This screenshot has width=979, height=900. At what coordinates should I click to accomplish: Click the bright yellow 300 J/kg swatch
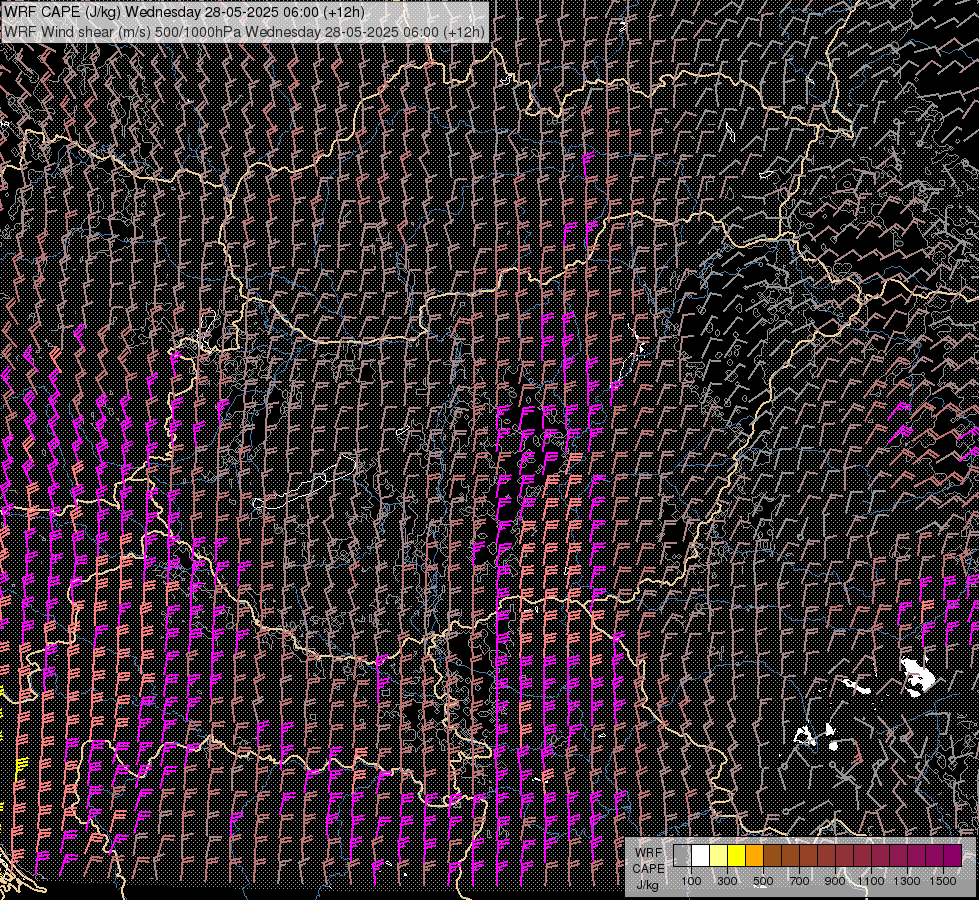[737, 855]
